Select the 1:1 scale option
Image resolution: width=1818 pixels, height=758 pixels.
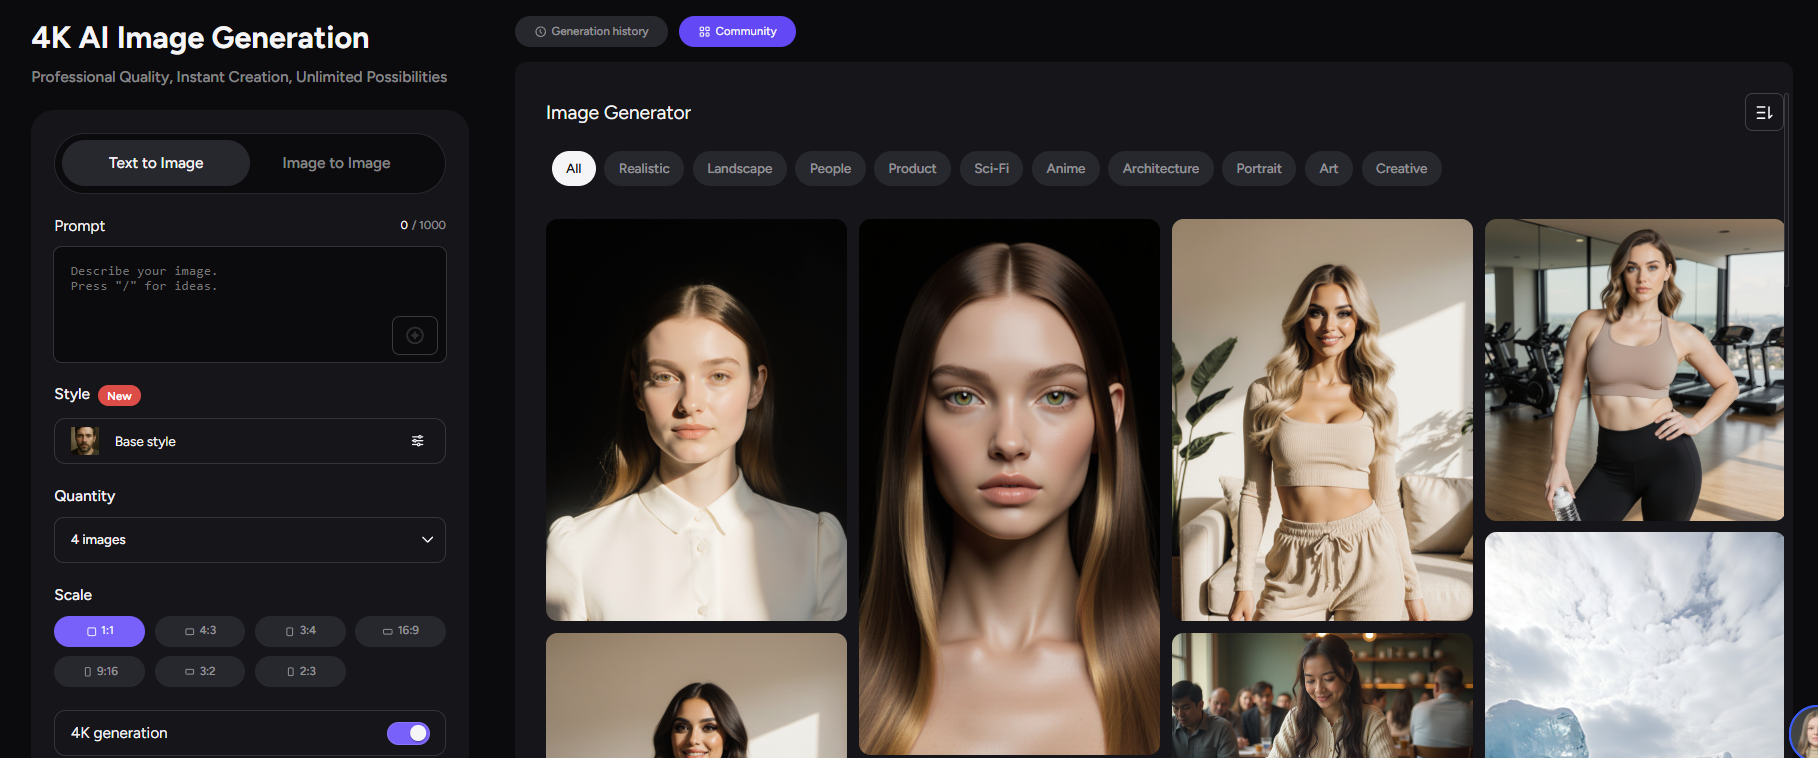click(100, 631)
